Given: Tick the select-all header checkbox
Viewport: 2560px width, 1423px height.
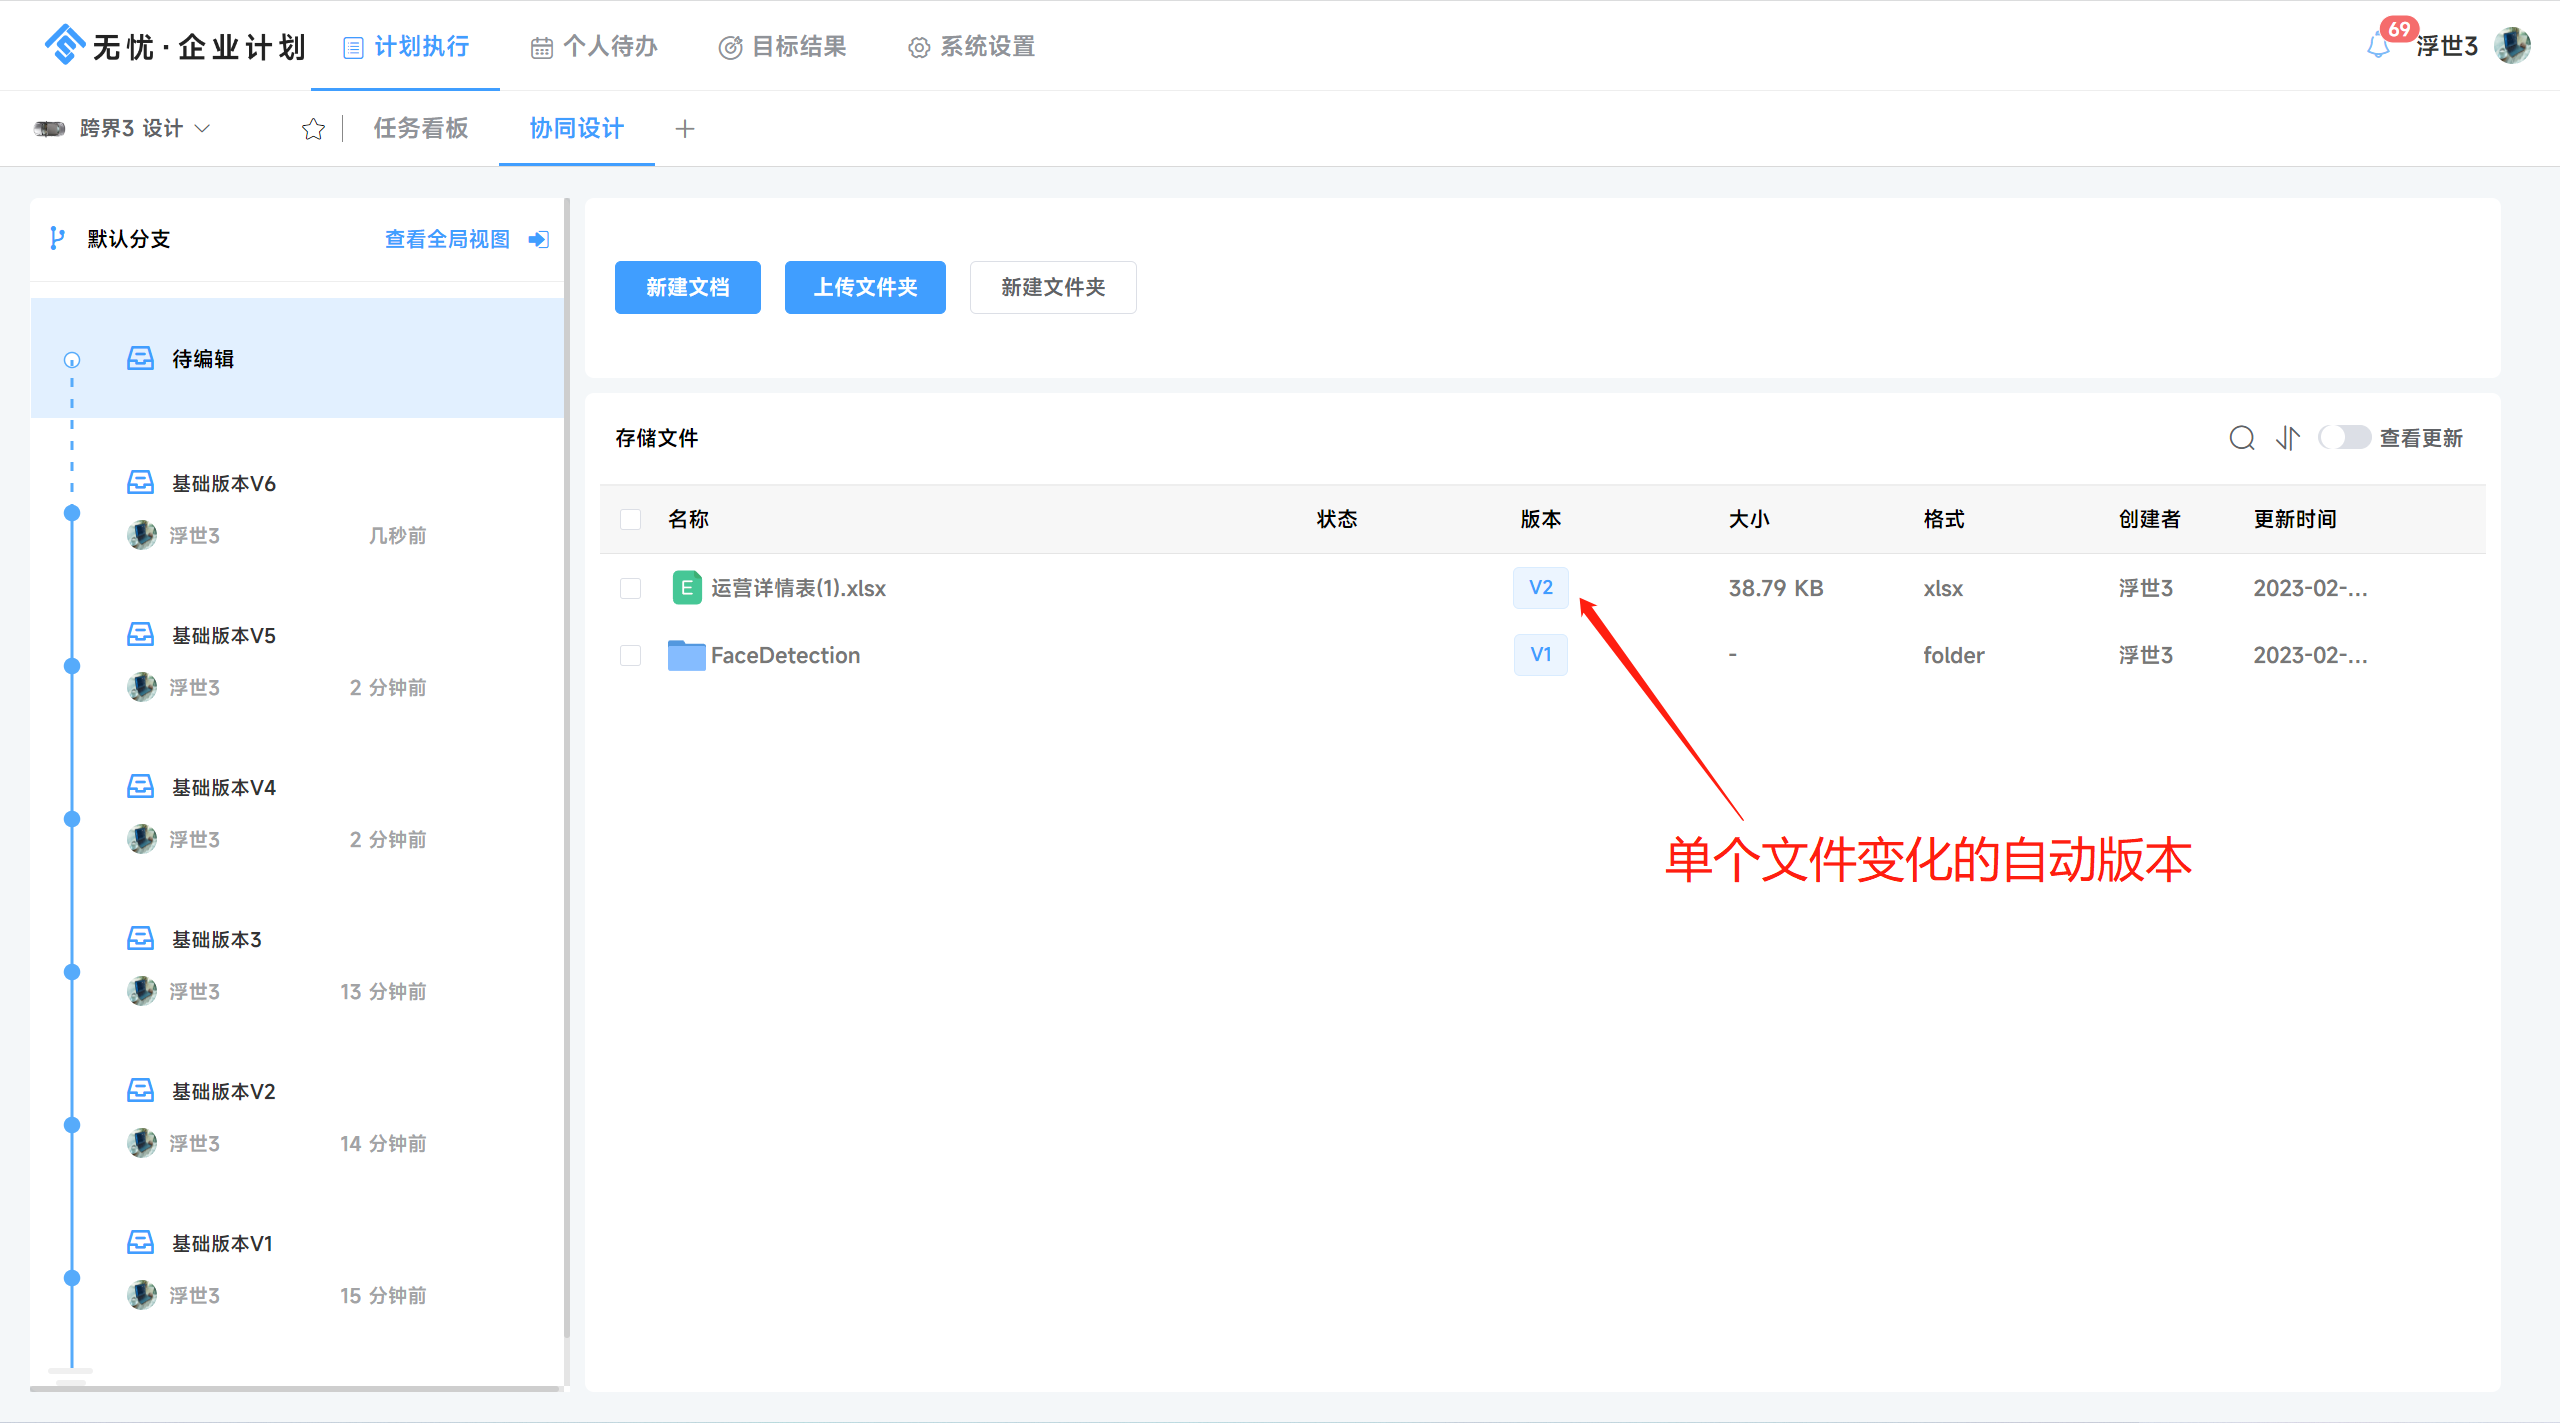Looking at the screenshot, I should 630,519.
